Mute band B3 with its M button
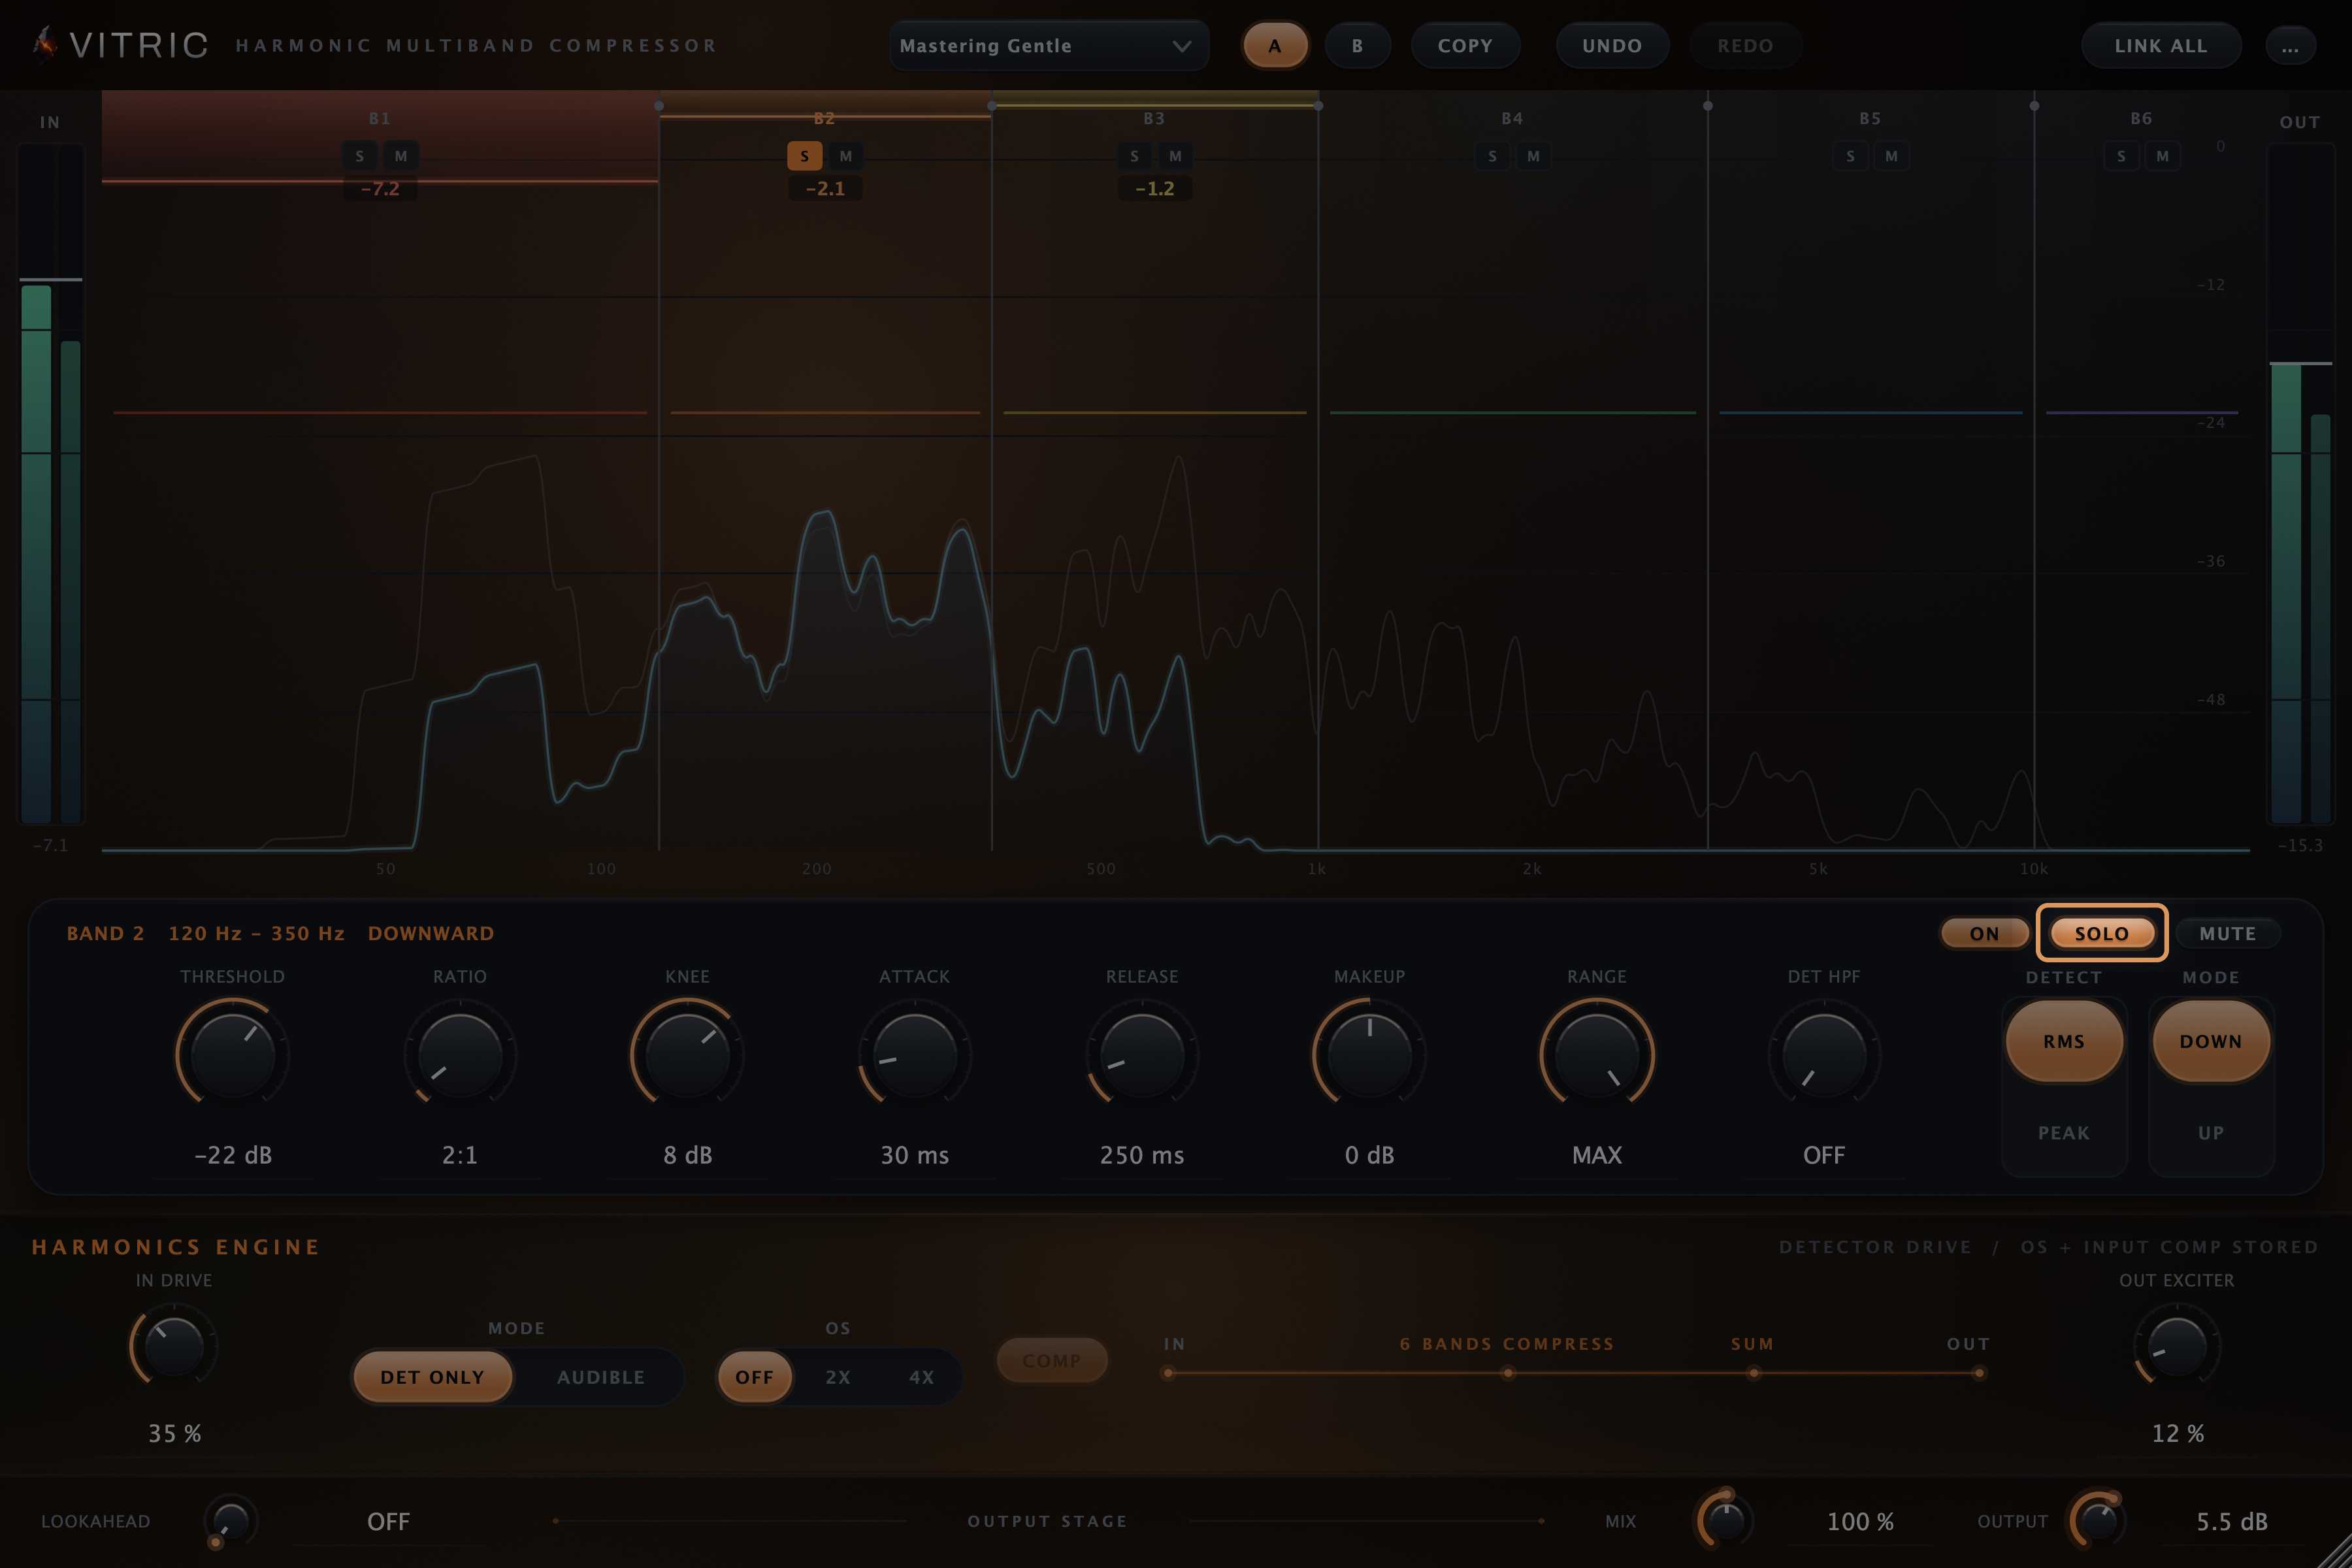The width and height of the screenshot is (2352, 1568). tap(1175, 156)
